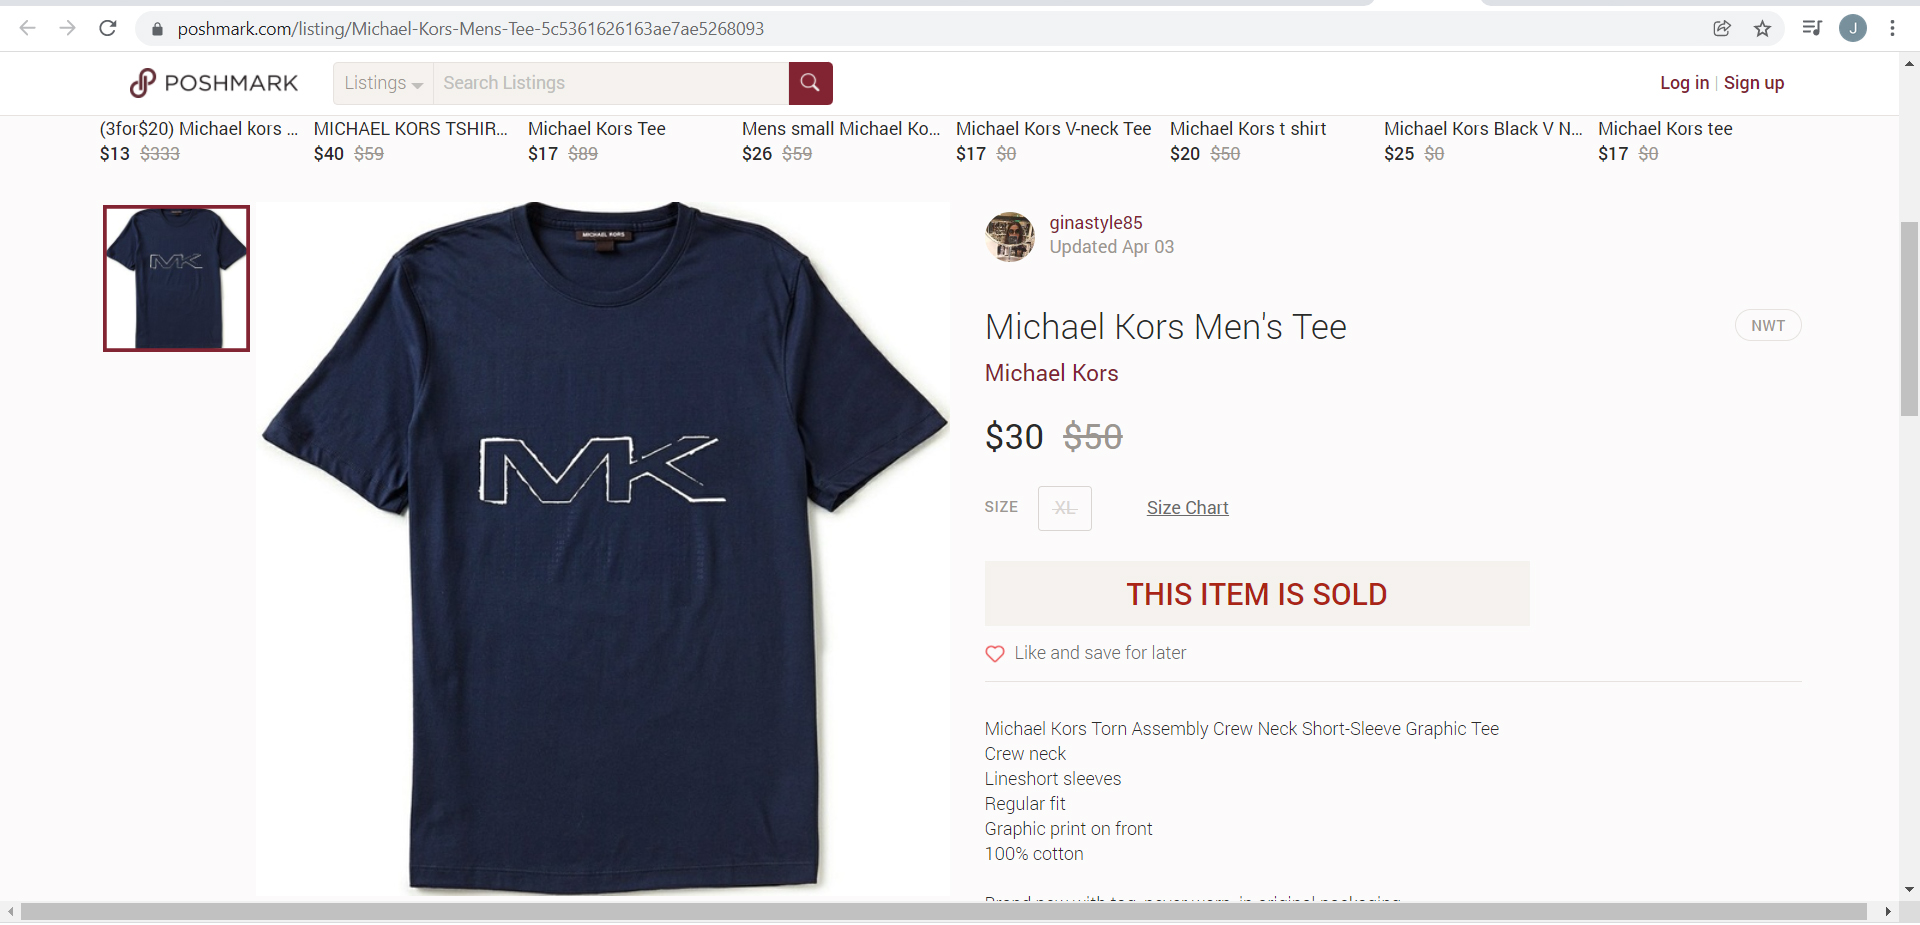Go back with the browser back arrow
1920x925 pixels.
[x=28, y=28]
